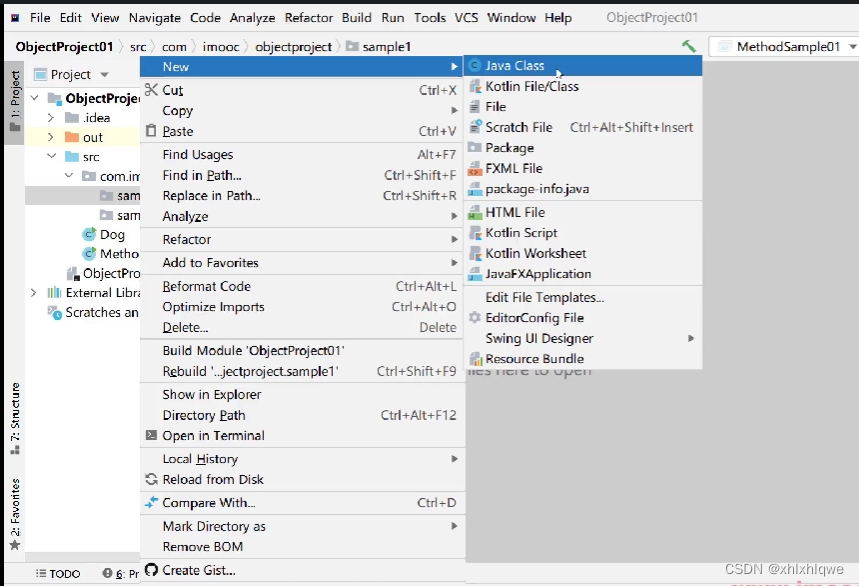Expand the .idea folder
859x586 pixels.
[51, 118]
